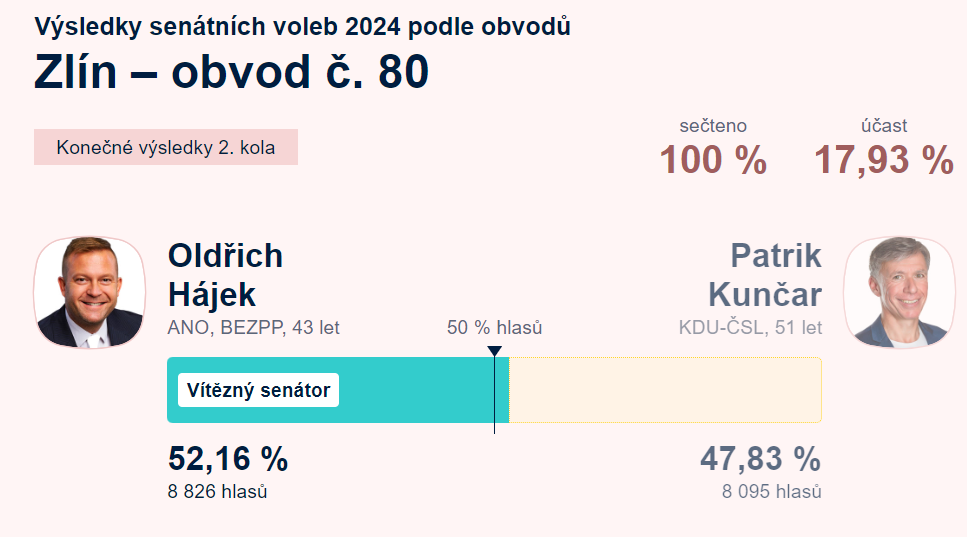Click the 50 % hlasů label text
The width and height of the screenshot is (967, 537).
coord(495,327)
